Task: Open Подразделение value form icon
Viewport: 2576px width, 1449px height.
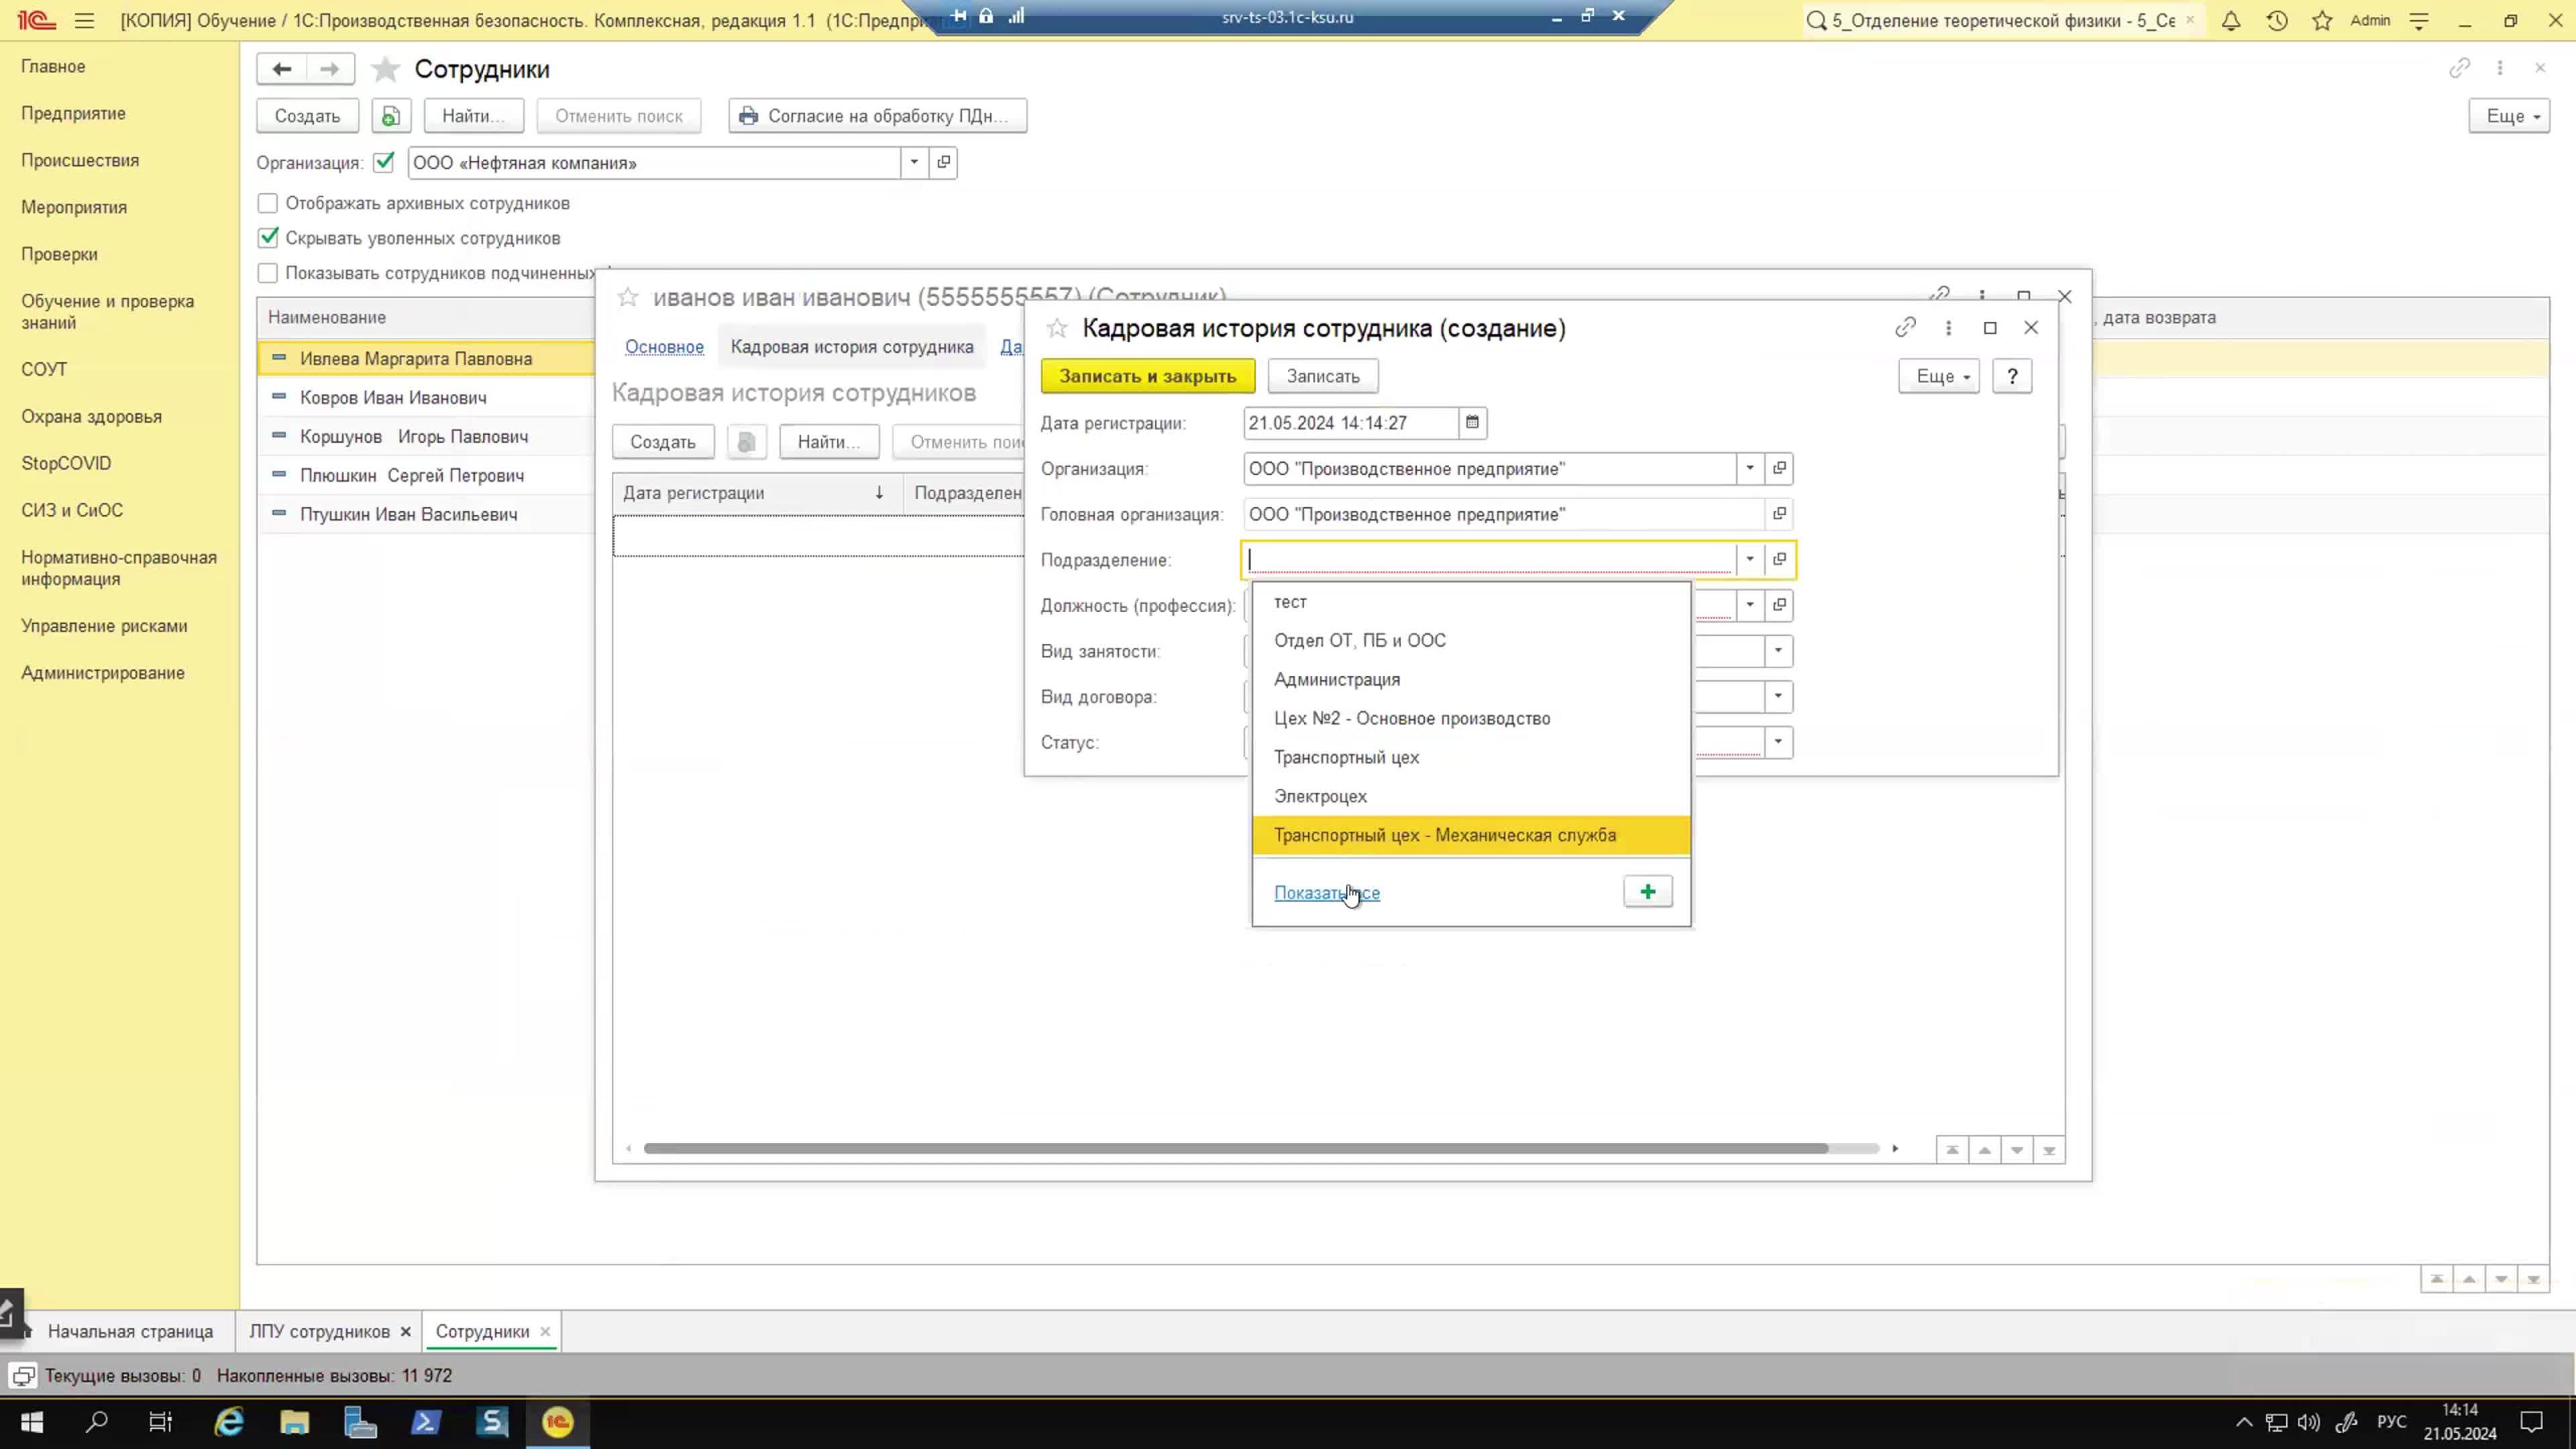Action: point(1779,560)
